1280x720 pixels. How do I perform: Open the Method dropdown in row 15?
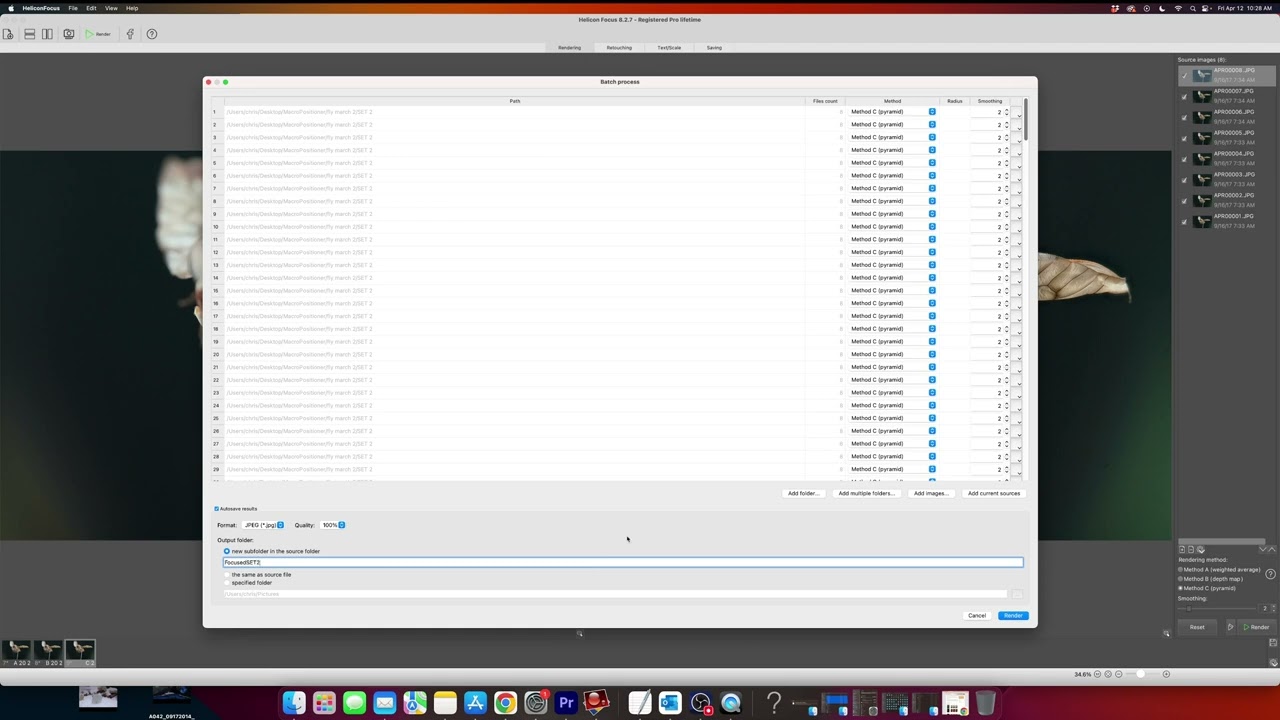(x=893, y=291)
